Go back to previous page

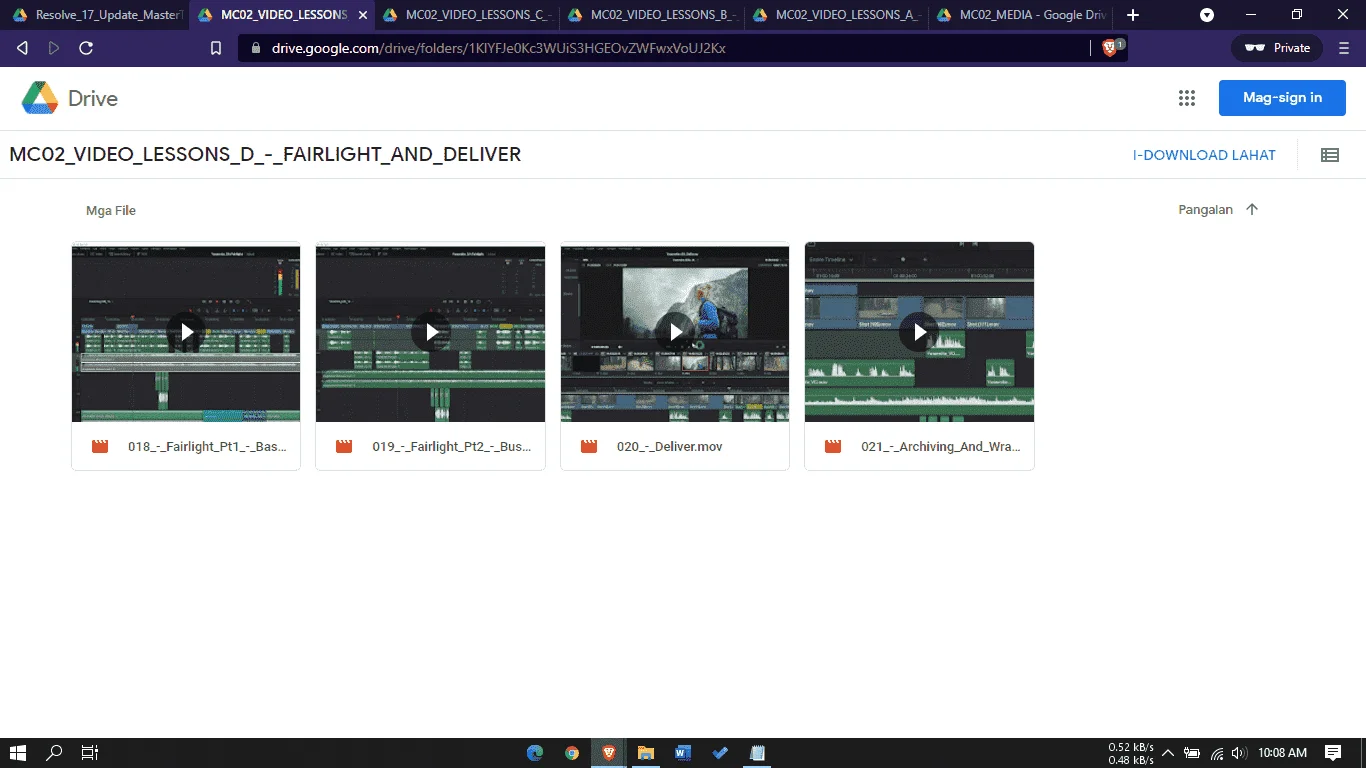click(22, 48)
